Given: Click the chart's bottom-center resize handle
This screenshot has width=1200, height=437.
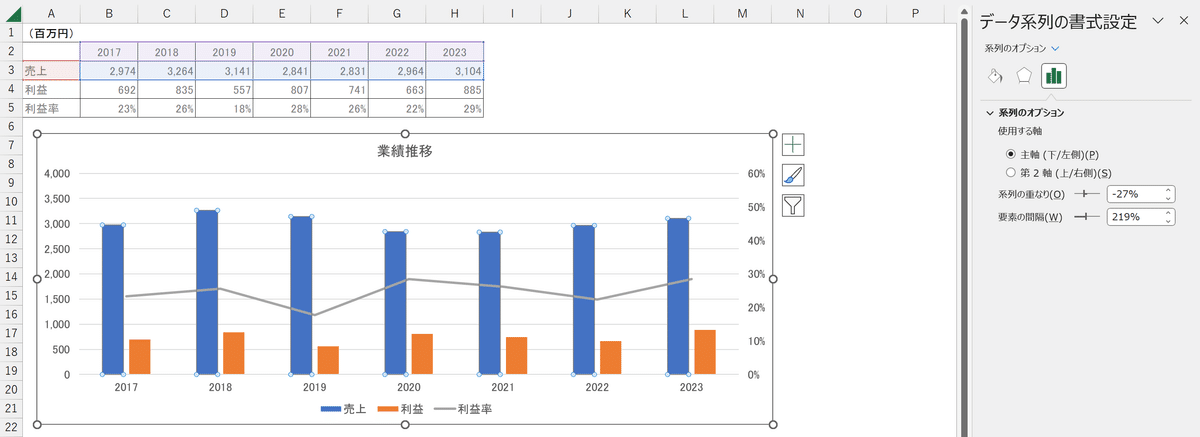Looking at the screenshot, I should click(405, 426).
